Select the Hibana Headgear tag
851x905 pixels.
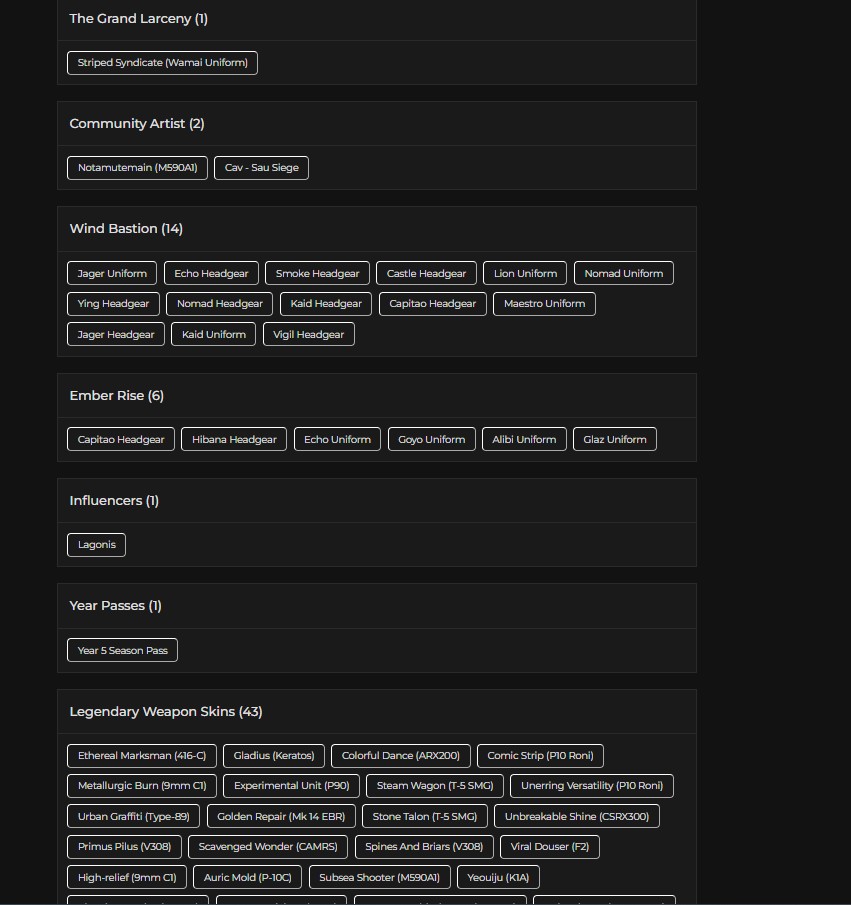234,440
